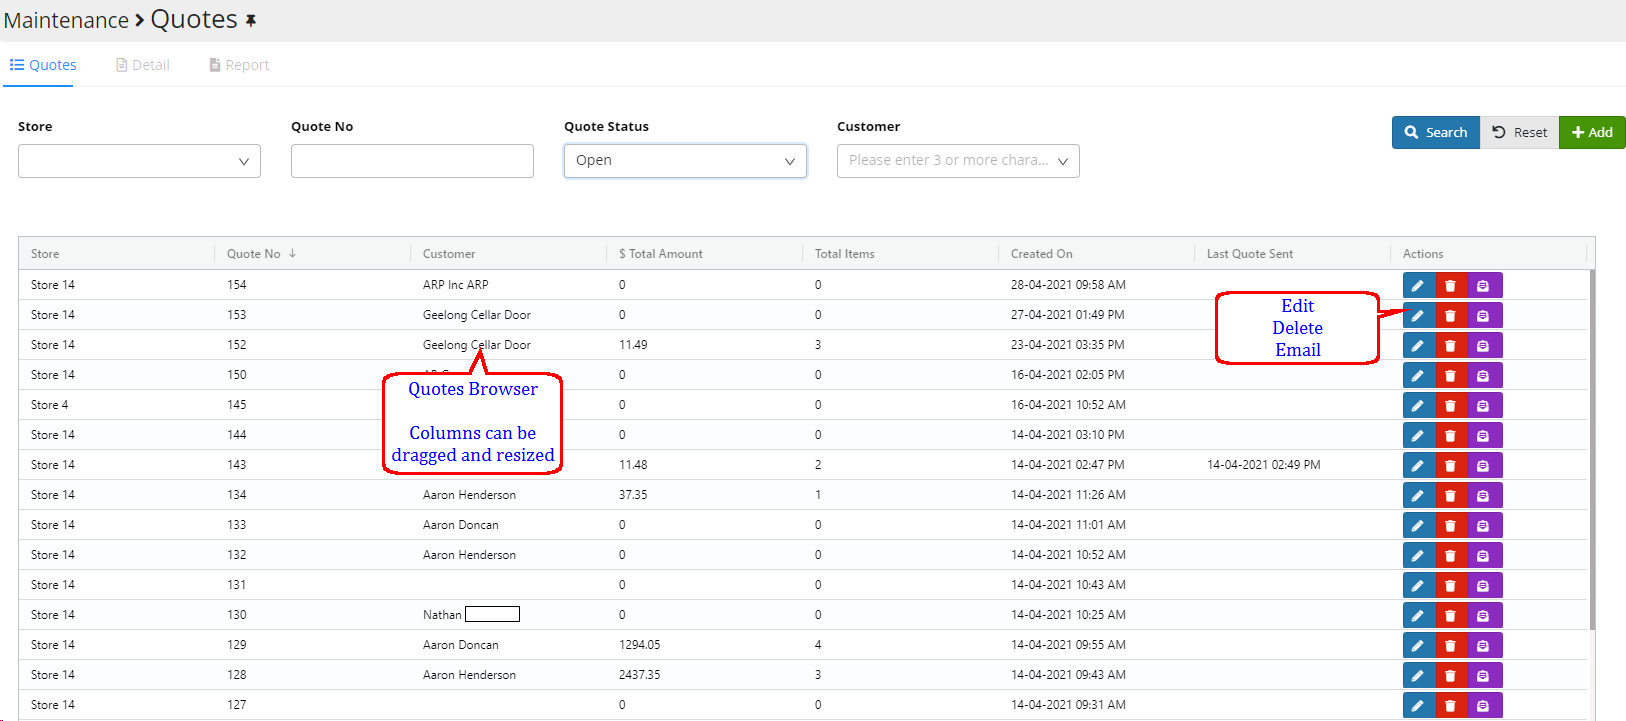Image resolution: width=1626 pixels, height=721 pixels.
Task: Delete quote 154 using trash icon
Action: (1451, 286)
